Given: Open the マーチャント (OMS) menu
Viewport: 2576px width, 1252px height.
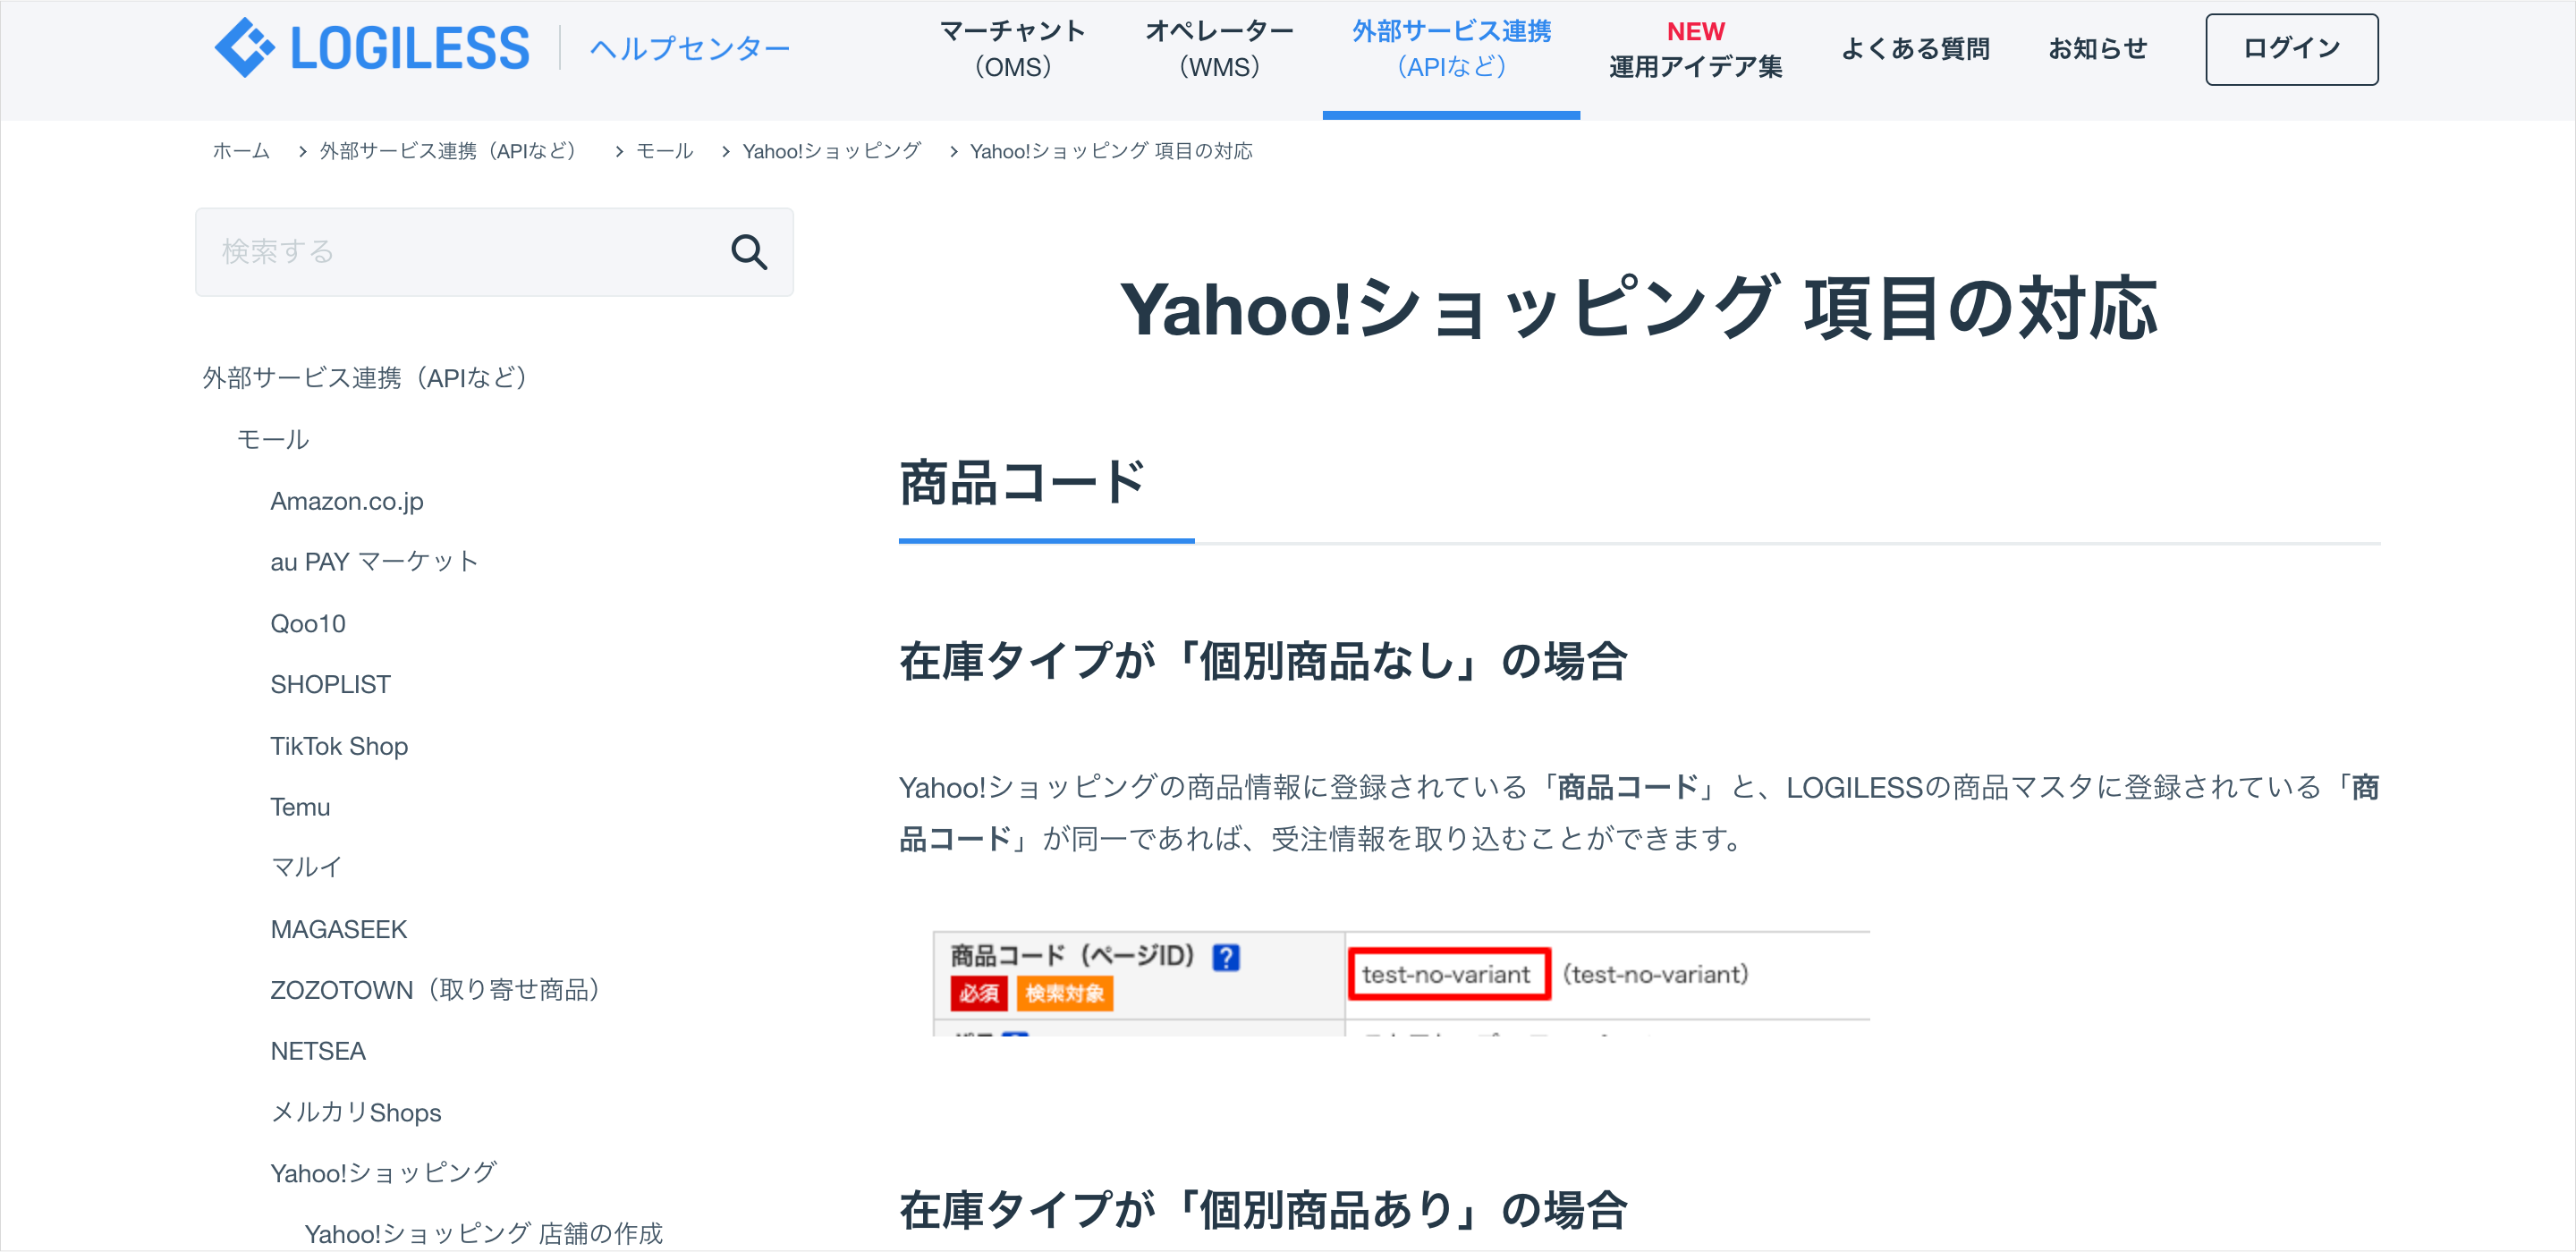Looking at the screenshot, I should point(1012,49).
